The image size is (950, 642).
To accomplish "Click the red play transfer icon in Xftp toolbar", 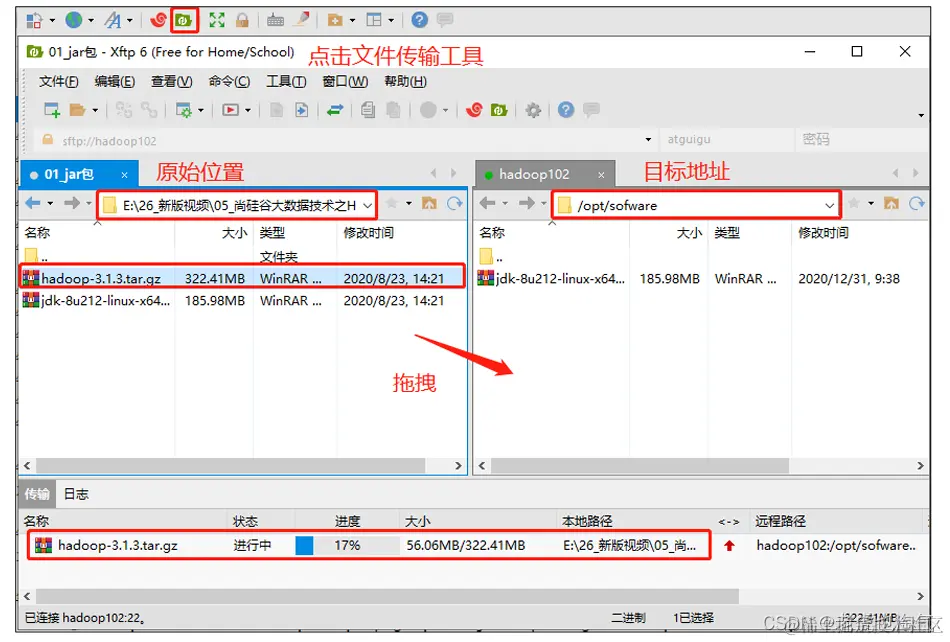I will (x=230, y=110).
